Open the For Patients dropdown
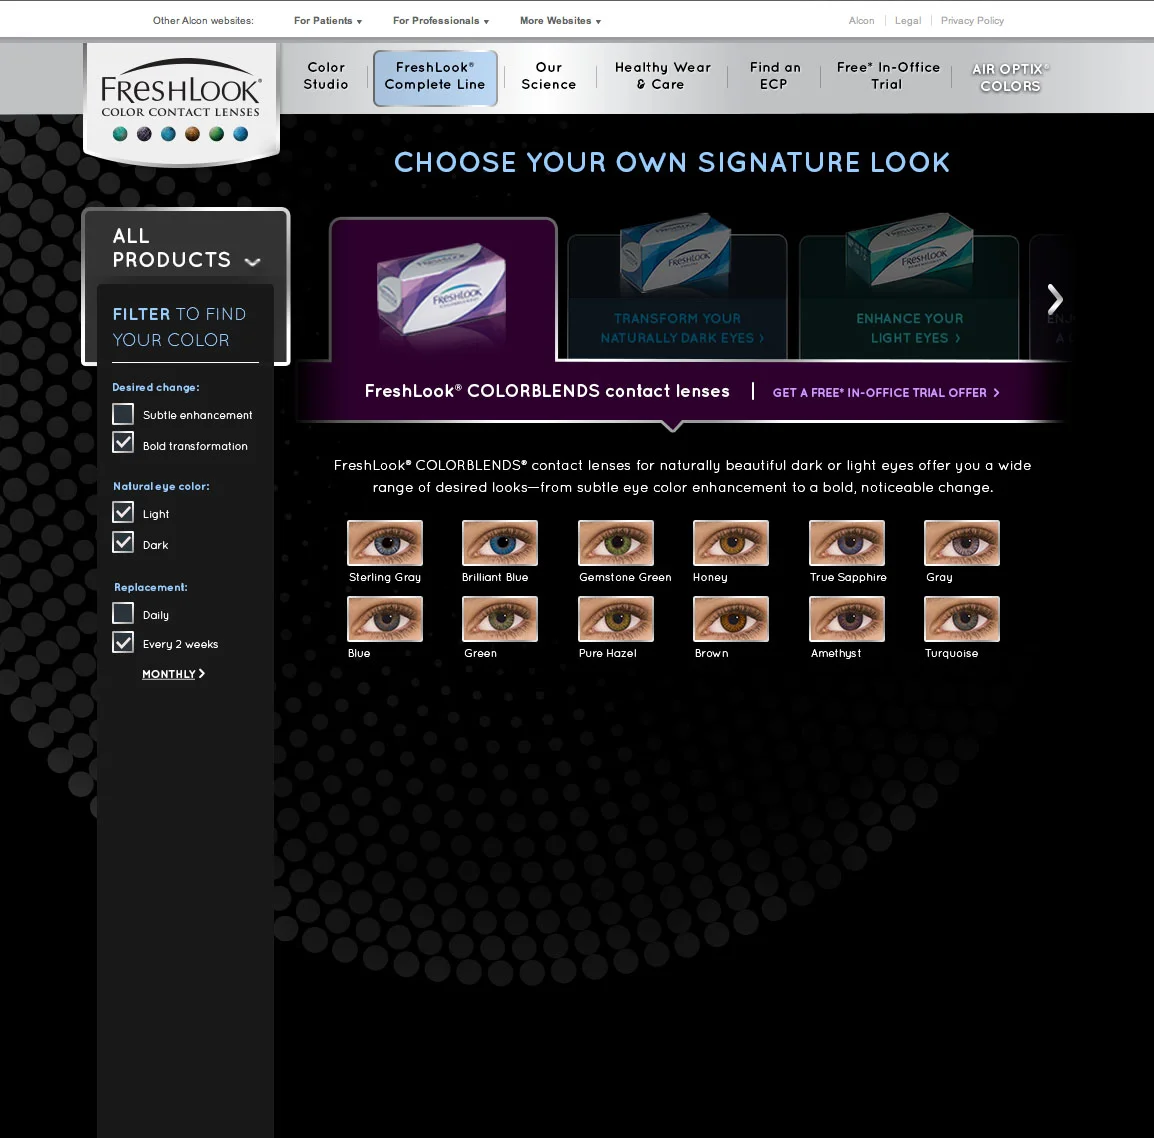This screenshot has width=1154, height=1138. [328, 21]
